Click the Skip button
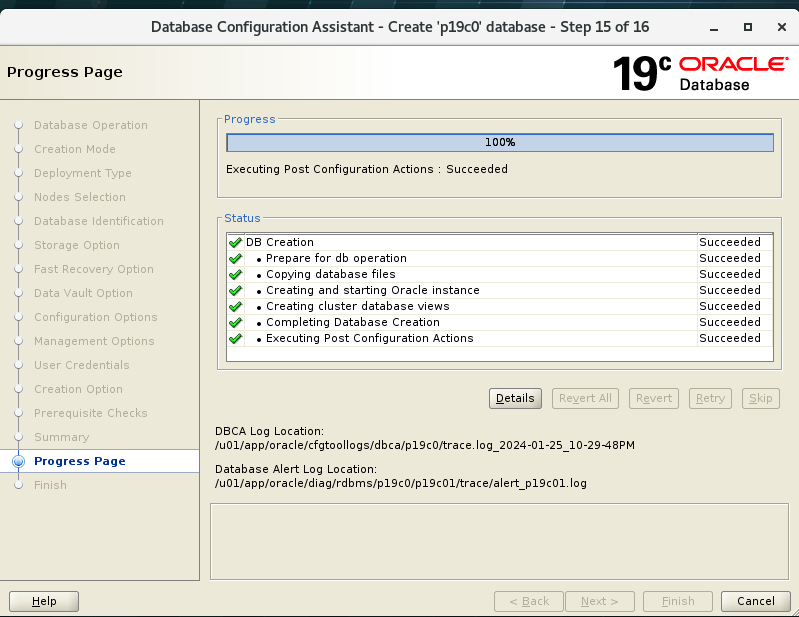The image size is (799, 617). click(761, 398)
